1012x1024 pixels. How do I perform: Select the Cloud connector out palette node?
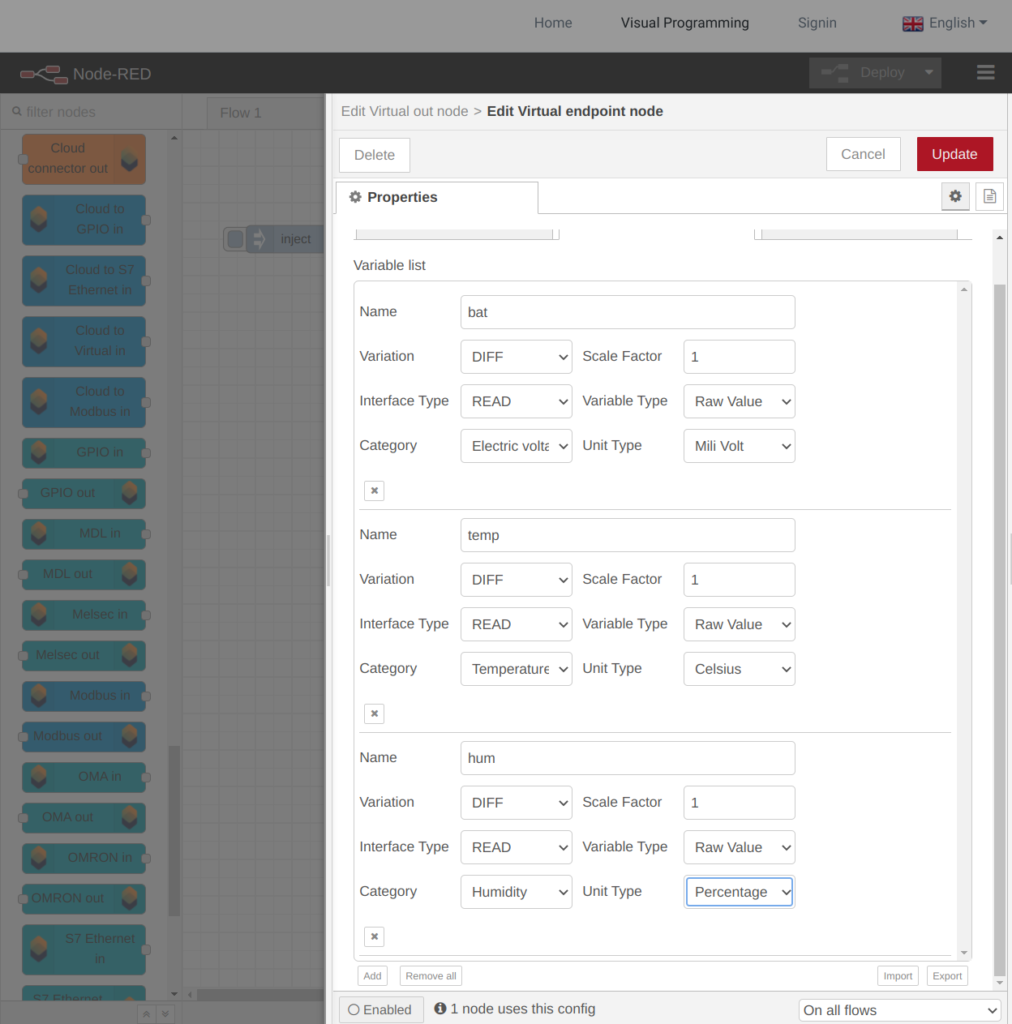pyautogui.click(x=84, y=159)
